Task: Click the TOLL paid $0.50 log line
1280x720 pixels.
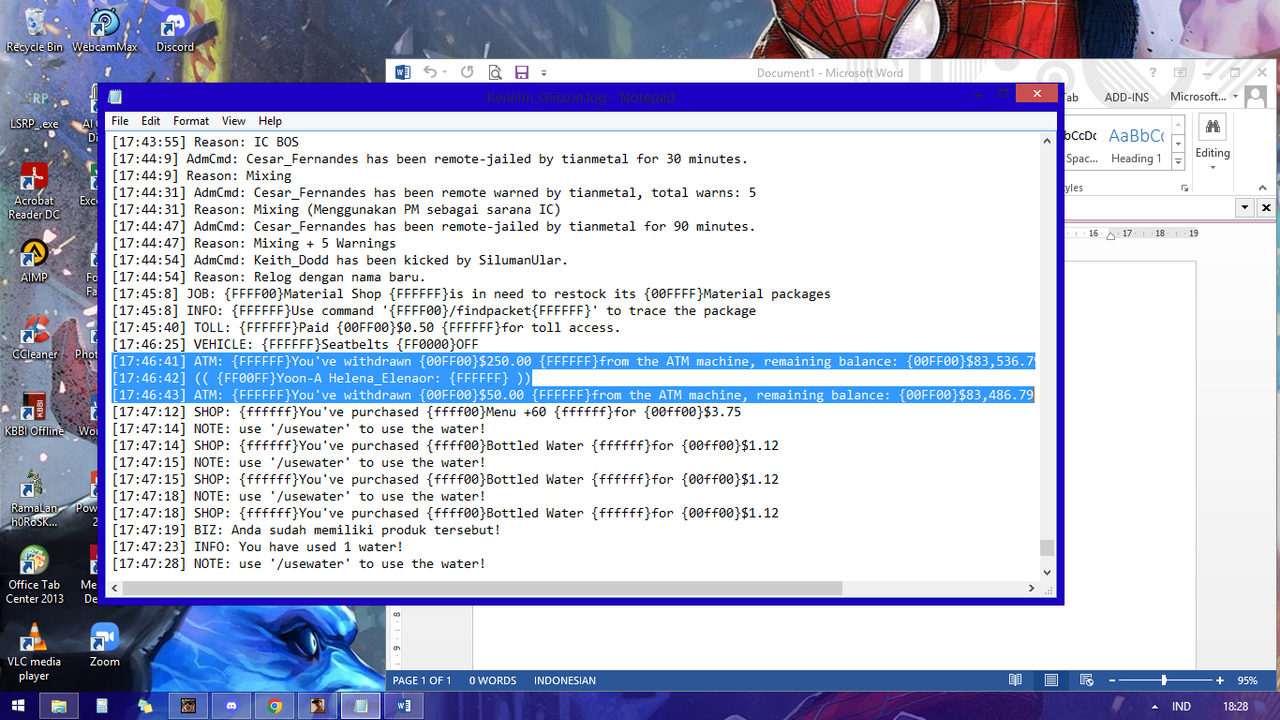Action: pyautogui.click(x=366, y=327)
